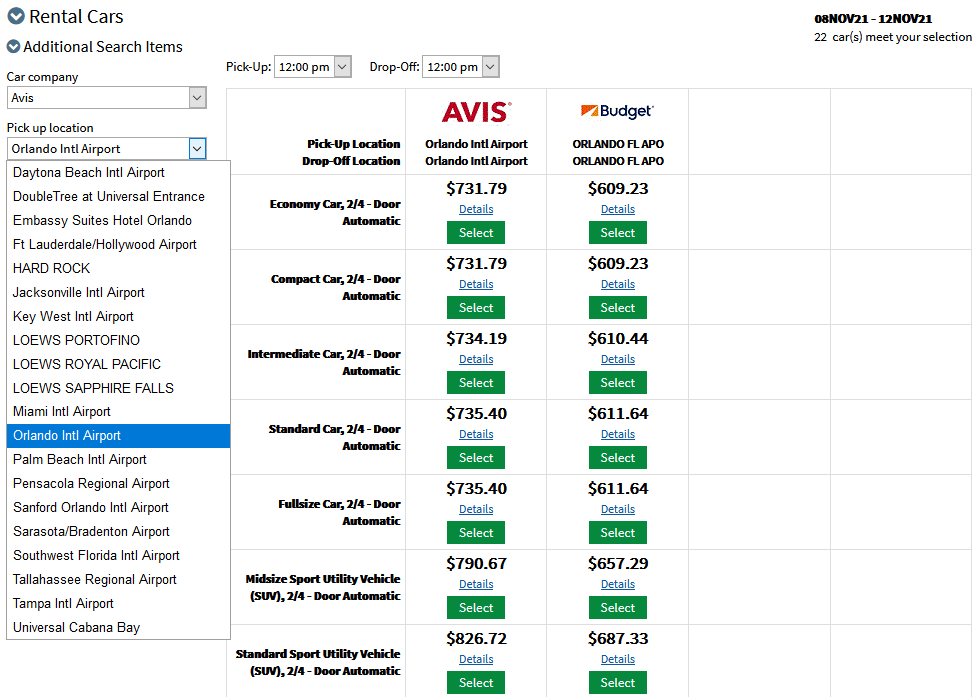Screen dimensions: 972x697
Task: Show Details for Avis Intermediate Car
Action: pyautogui.click(x=476, y=360)
